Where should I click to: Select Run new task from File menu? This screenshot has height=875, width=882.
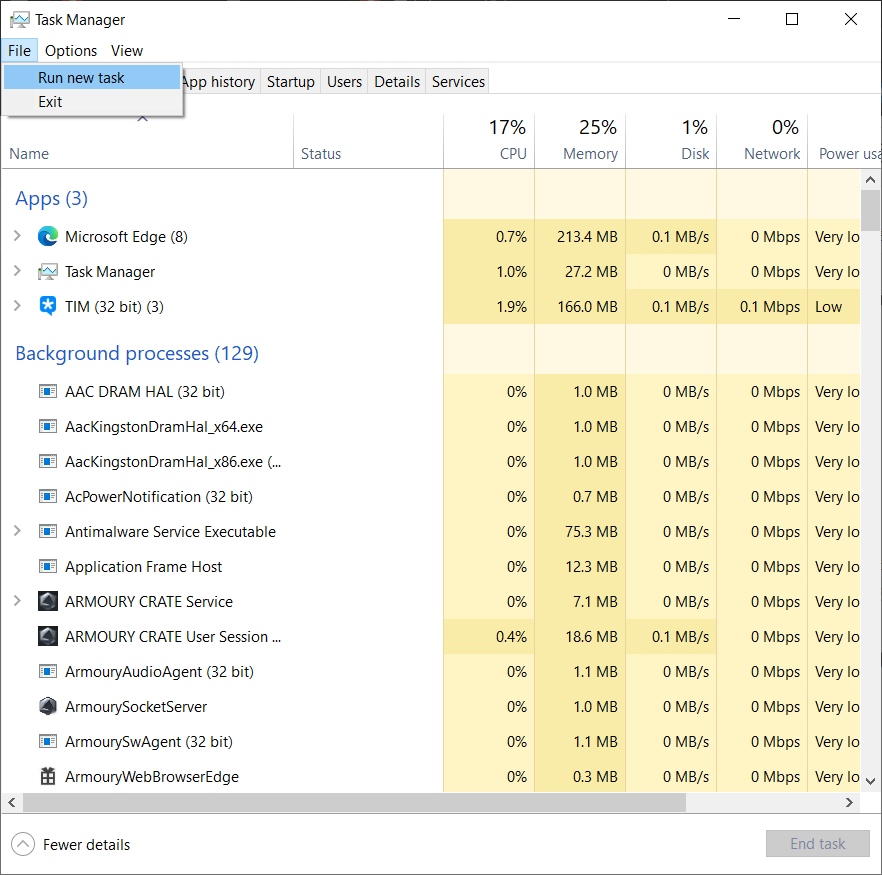[x=92, y=78]
